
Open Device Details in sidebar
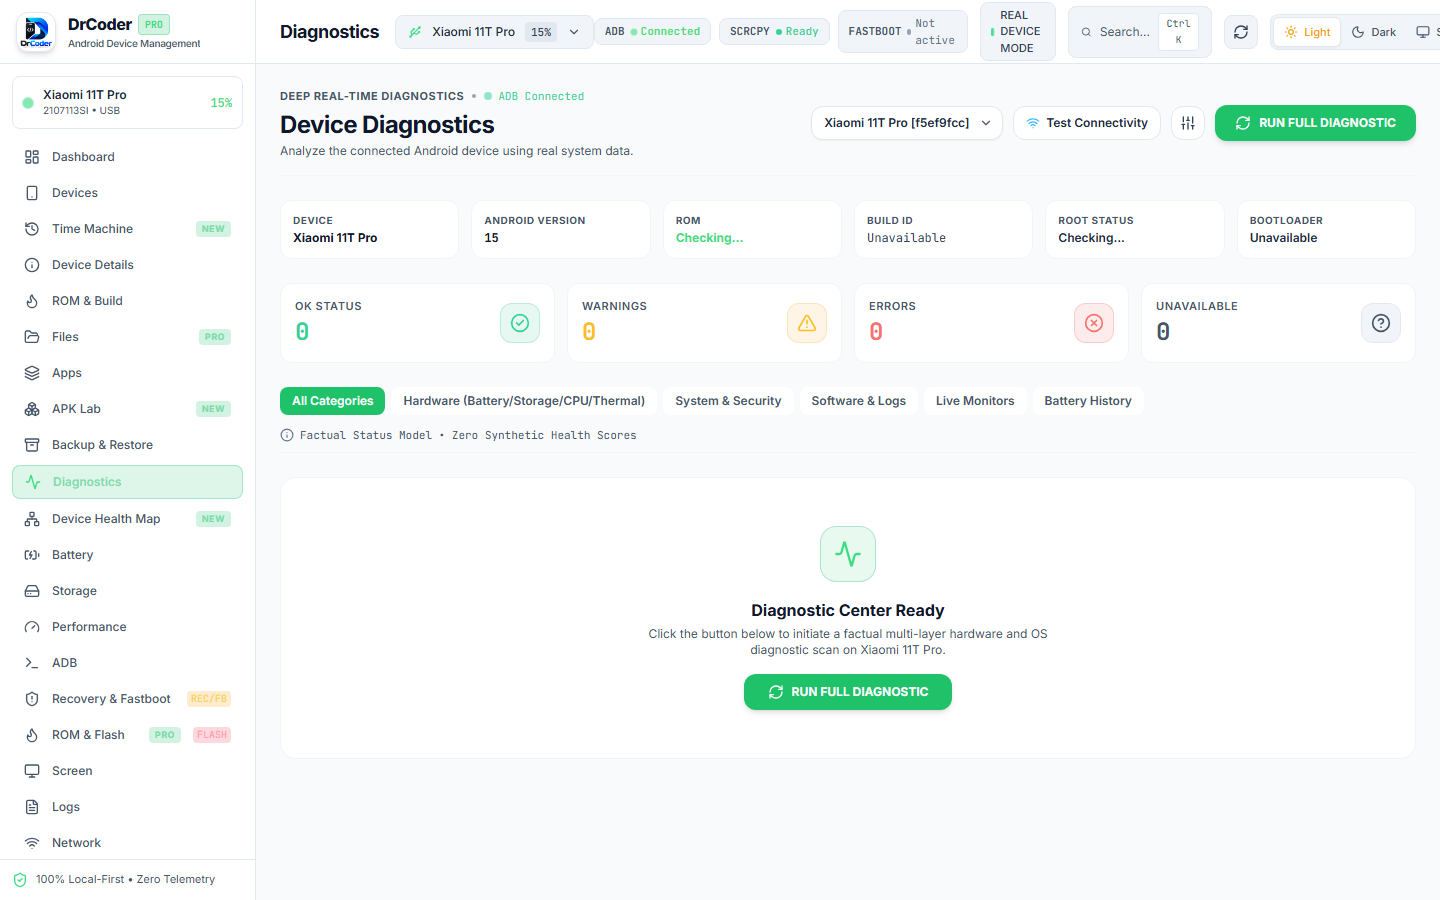(x=127, y=265)
